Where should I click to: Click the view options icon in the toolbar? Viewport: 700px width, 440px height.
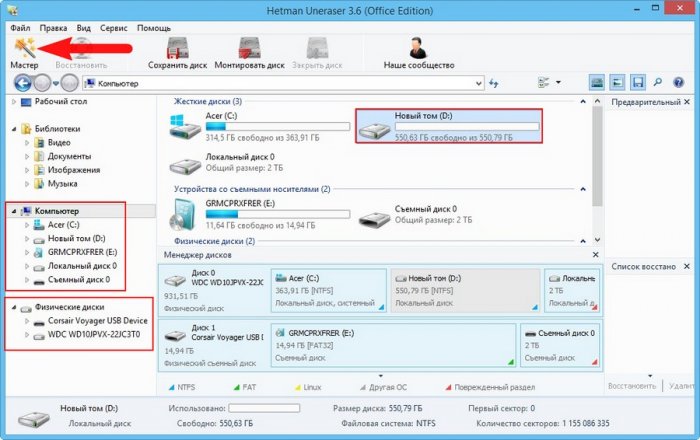click(543, 83)
